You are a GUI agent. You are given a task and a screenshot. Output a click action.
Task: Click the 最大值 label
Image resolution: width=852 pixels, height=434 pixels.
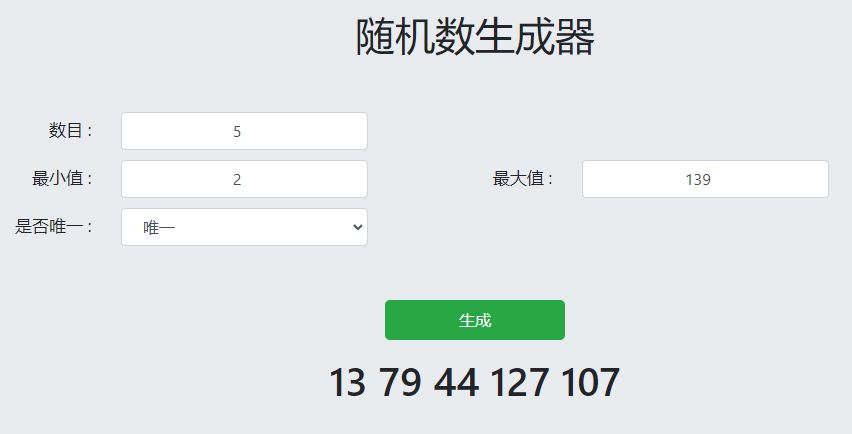(x=522, y=179)
